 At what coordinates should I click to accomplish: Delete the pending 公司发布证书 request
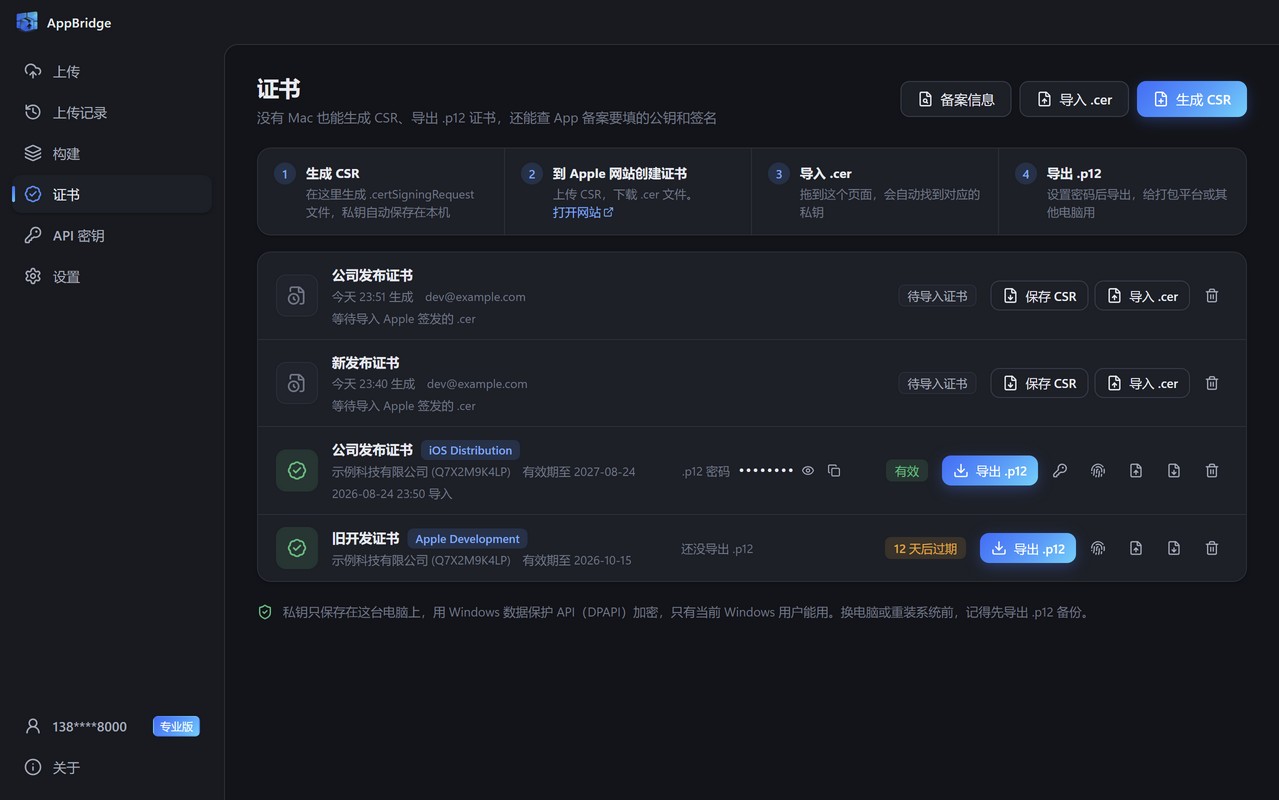[1212, 296]
